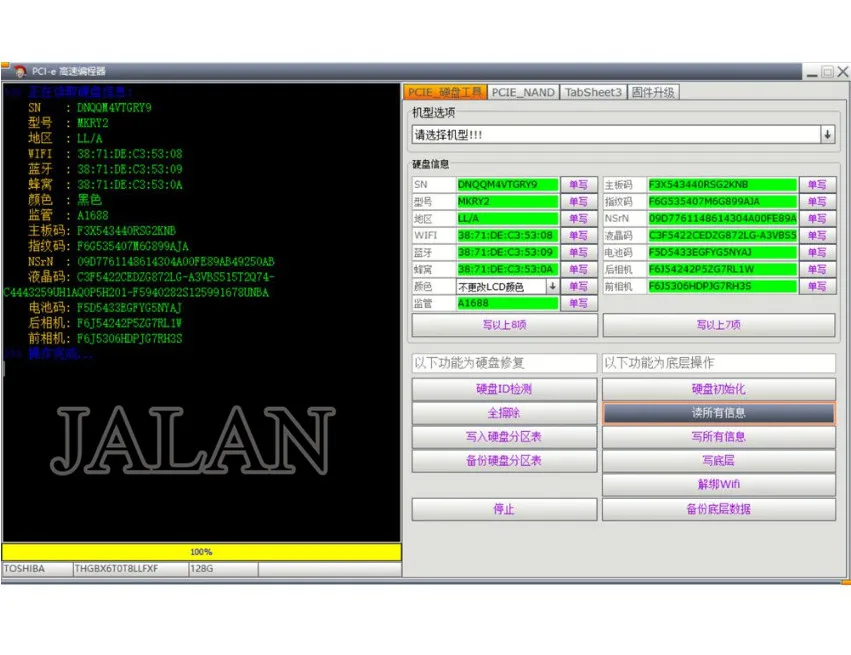The image size is (851, 655).
Task: Click the 写以上8项 button
Action: click(x=505, y=325)
